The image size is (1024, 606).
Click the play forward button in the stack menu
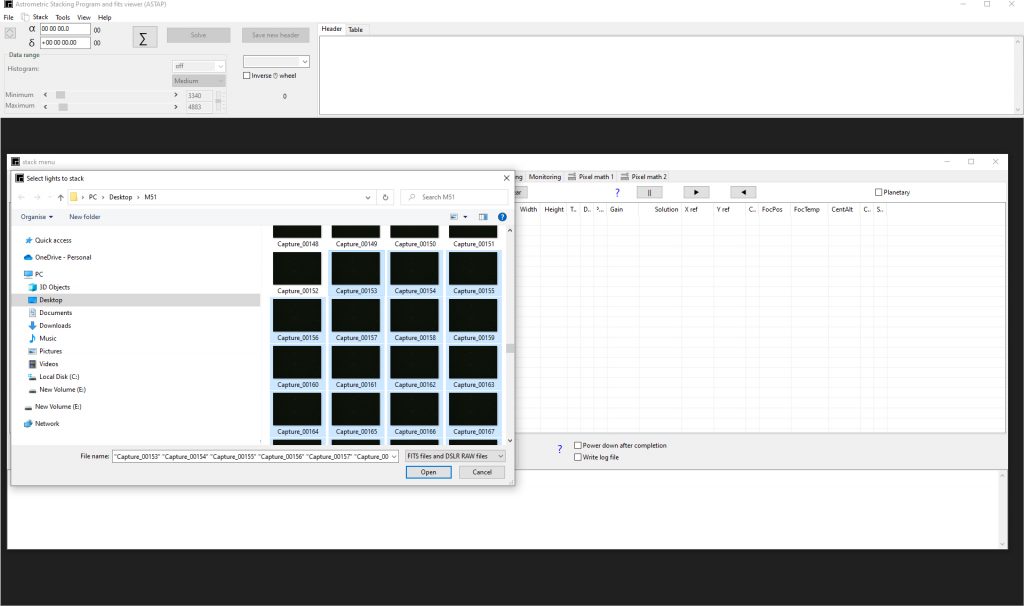coord(696,193)
